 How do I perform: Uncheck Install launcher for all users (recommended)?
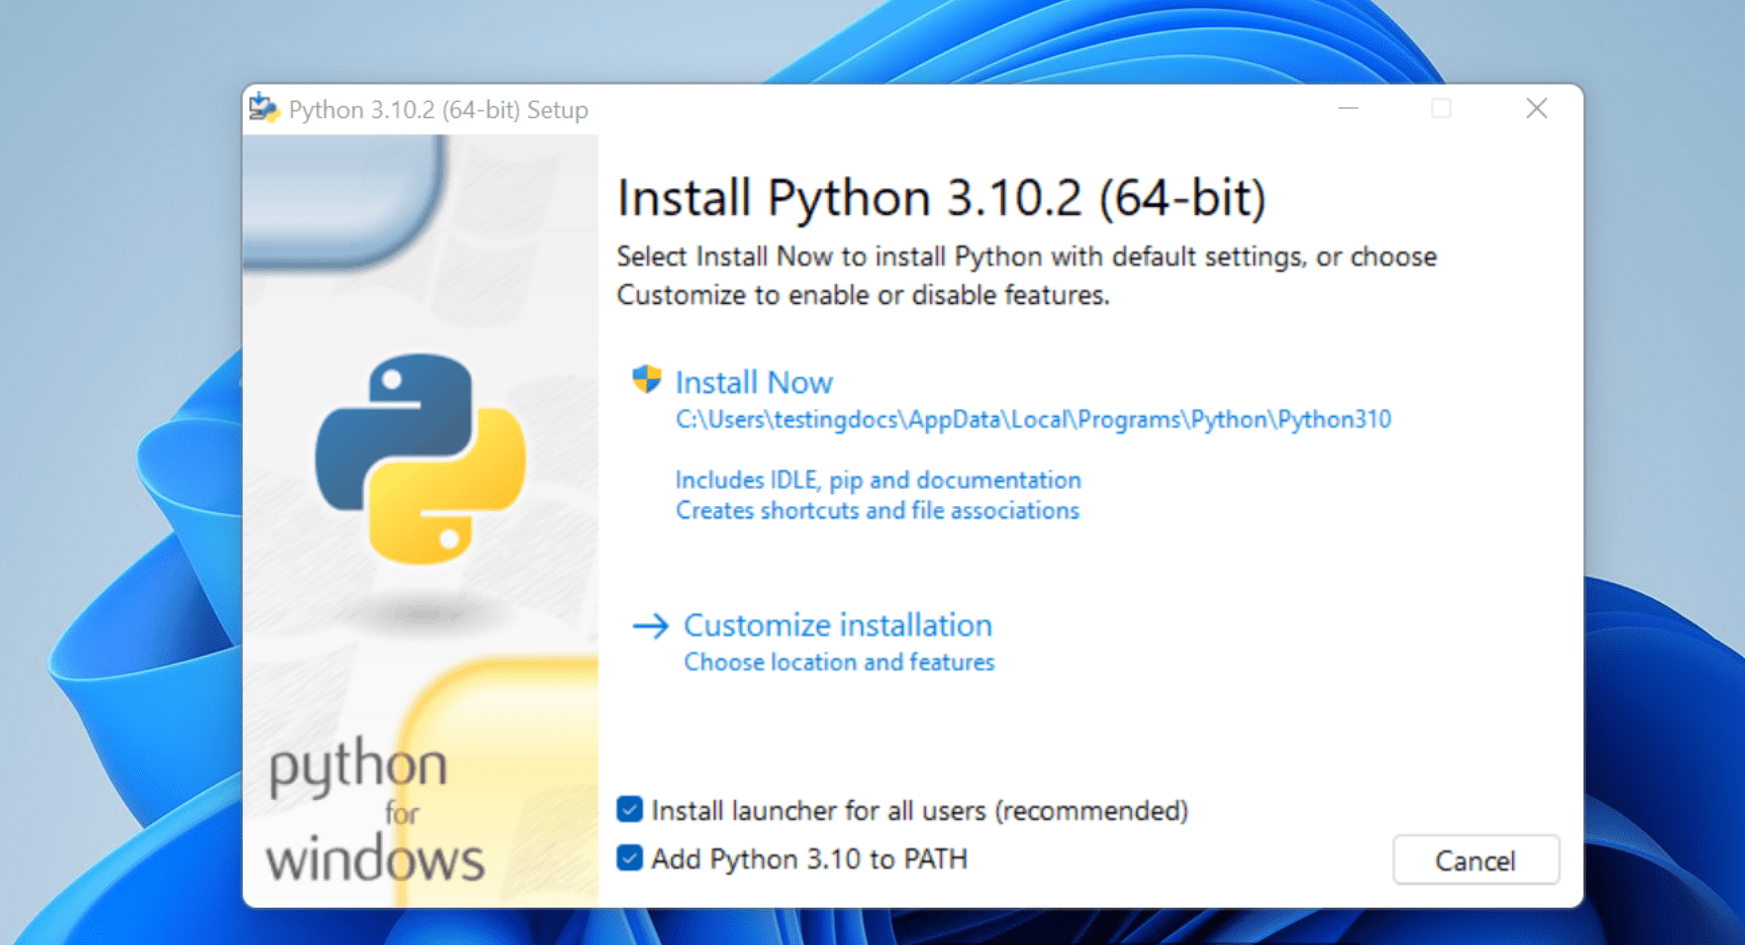click(630, 810)
